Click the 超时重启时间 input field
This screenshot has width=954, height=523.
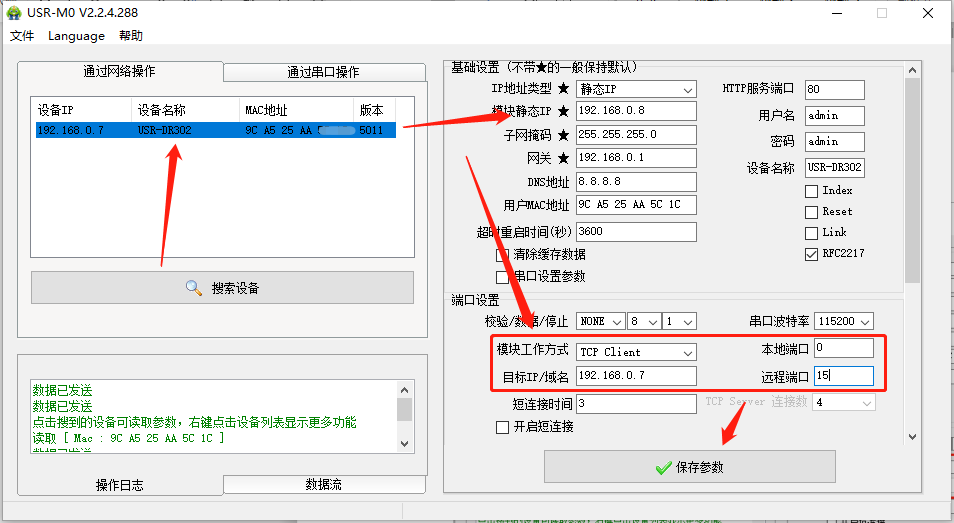point(636,232)
